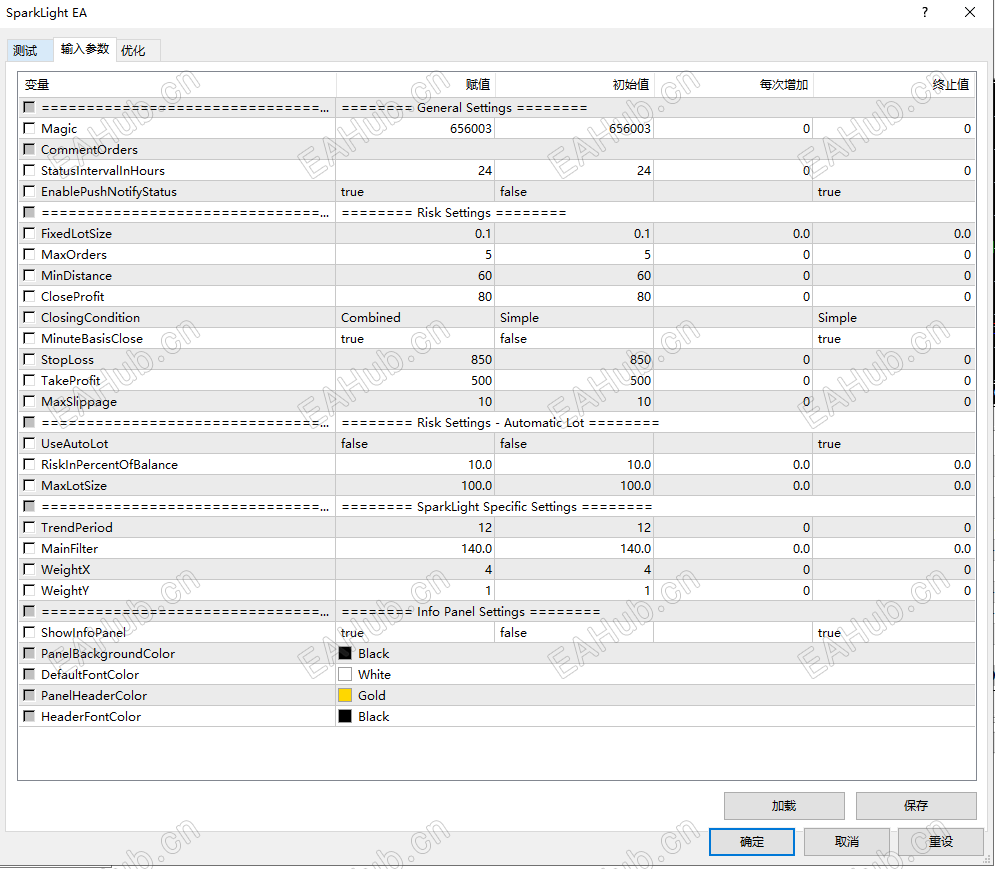The height and width of the screenshot is (869, 995).
Task: Tick the CloseProfit checkbox
Action: coord(29,296)
